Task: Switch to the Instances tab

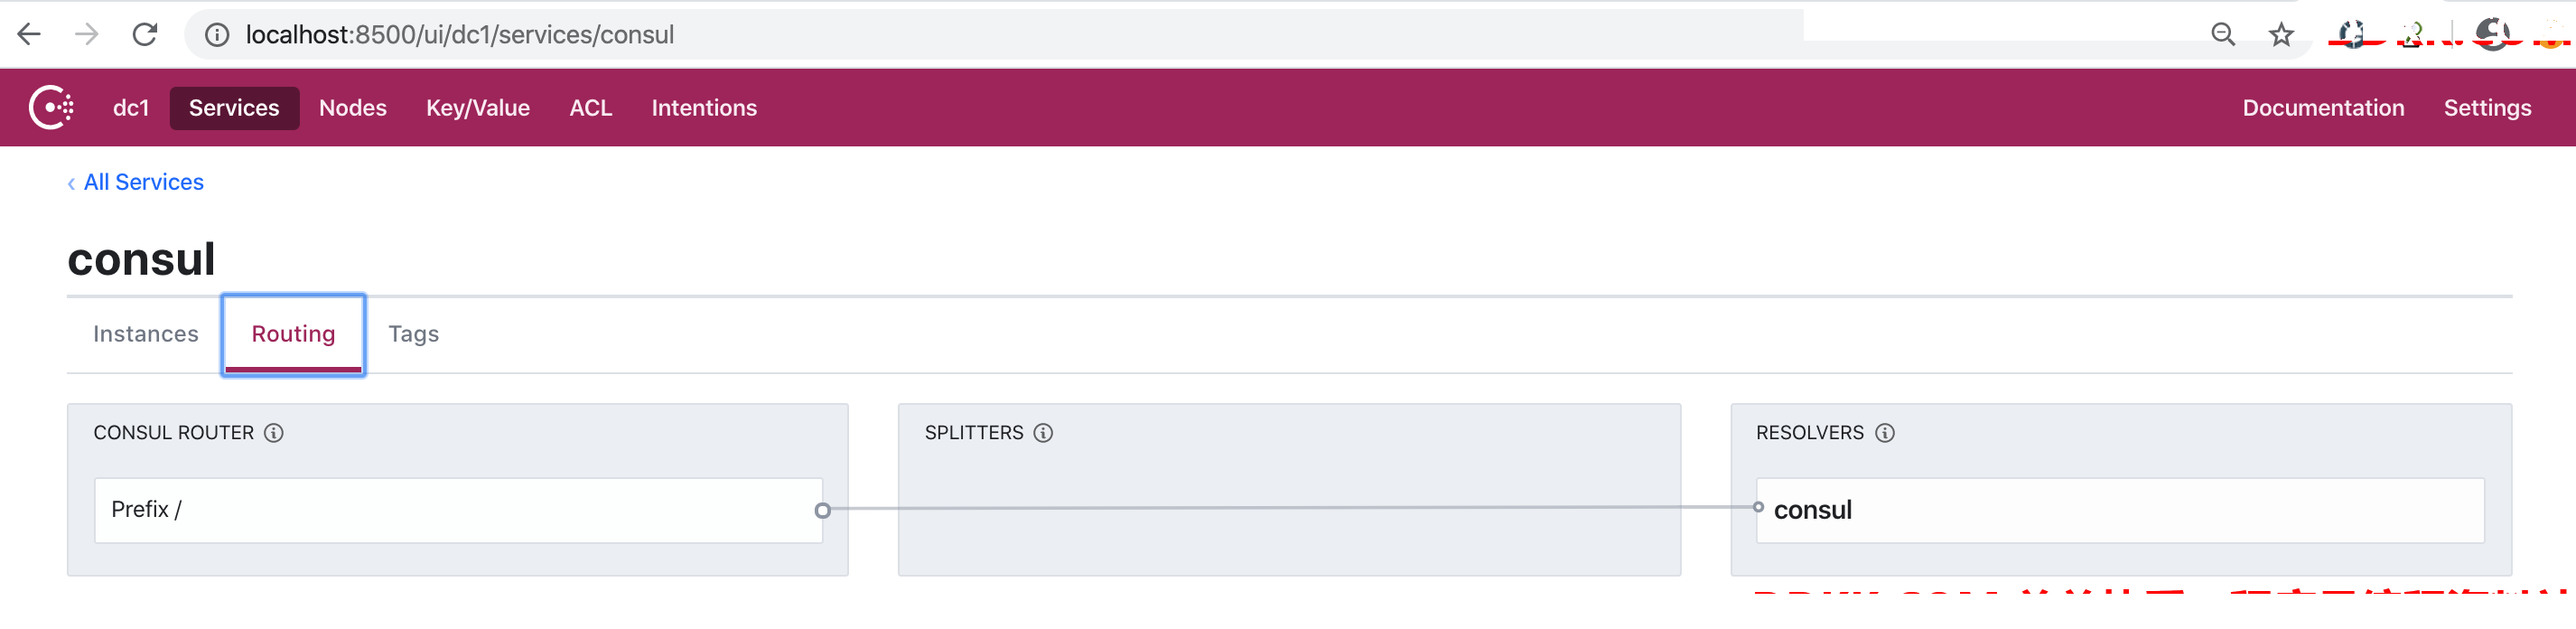Action: 146,334
